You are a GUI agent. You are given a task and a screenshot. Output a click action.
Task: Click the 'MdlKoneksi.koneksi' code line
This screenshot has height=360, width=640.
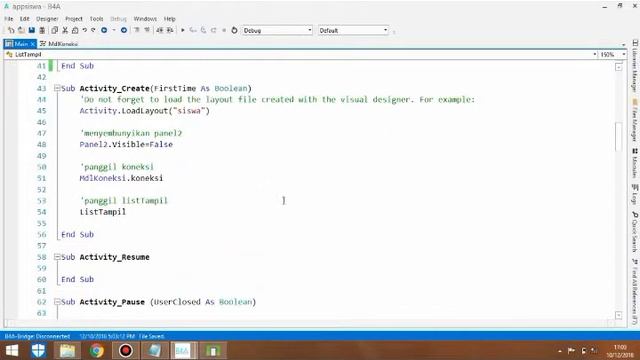click(x=121, y=178)
